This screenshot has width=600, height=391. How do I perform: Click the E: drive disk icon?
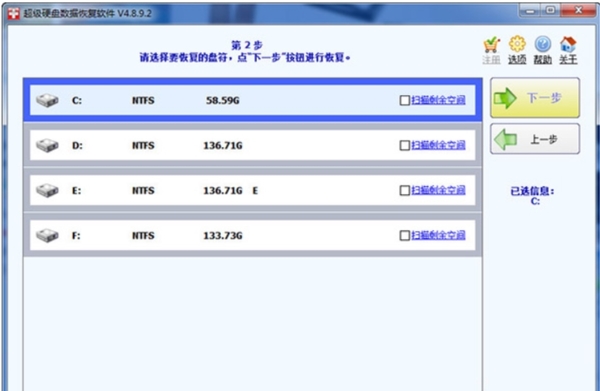coord(47,191)
